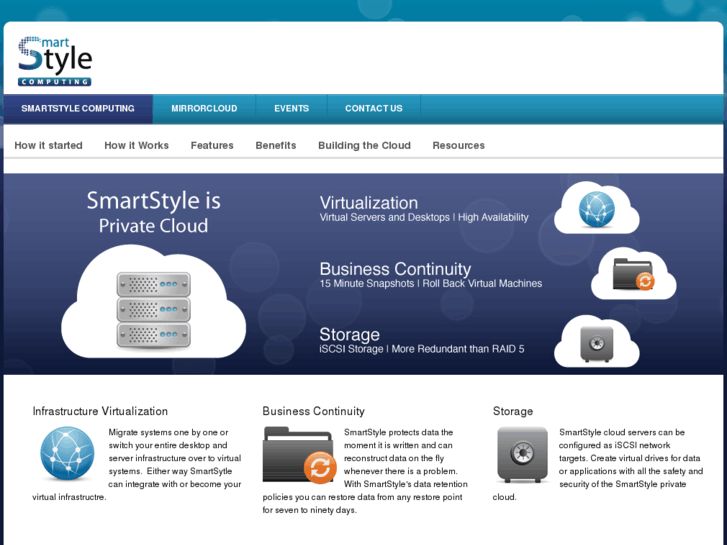The image size is (727, 545).
Task: Open Building the Cloud page
Action: coord(364,145)
